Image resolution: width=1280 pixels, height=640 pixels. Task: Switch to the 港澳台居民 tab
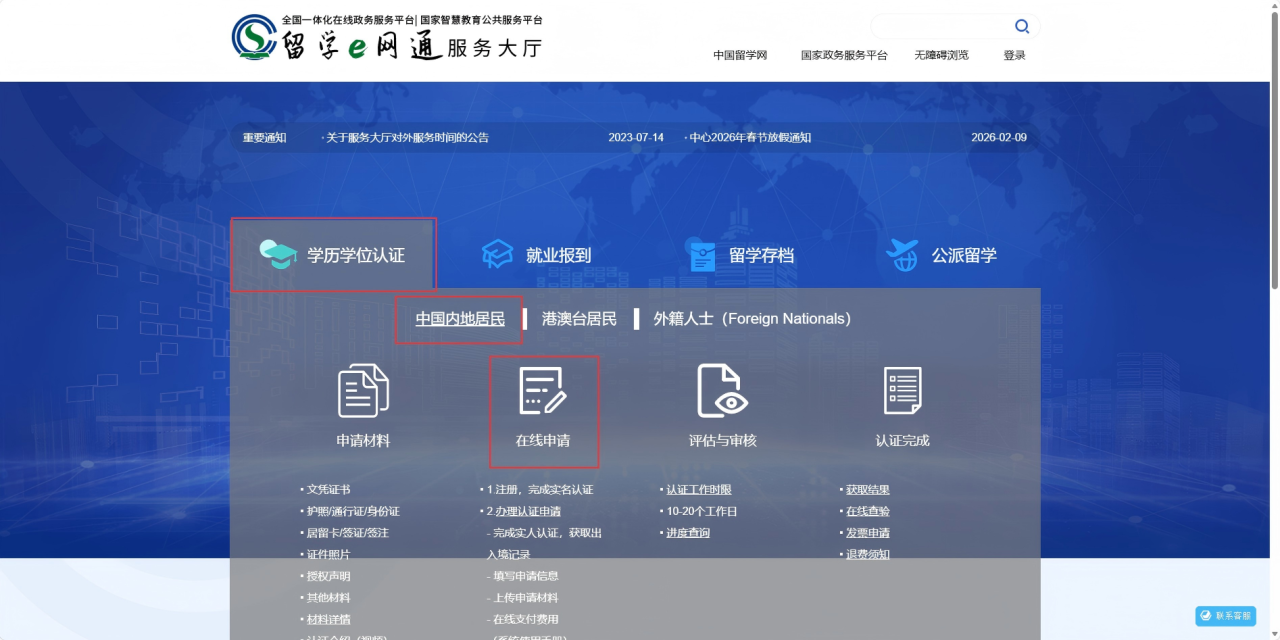(578, 318)
